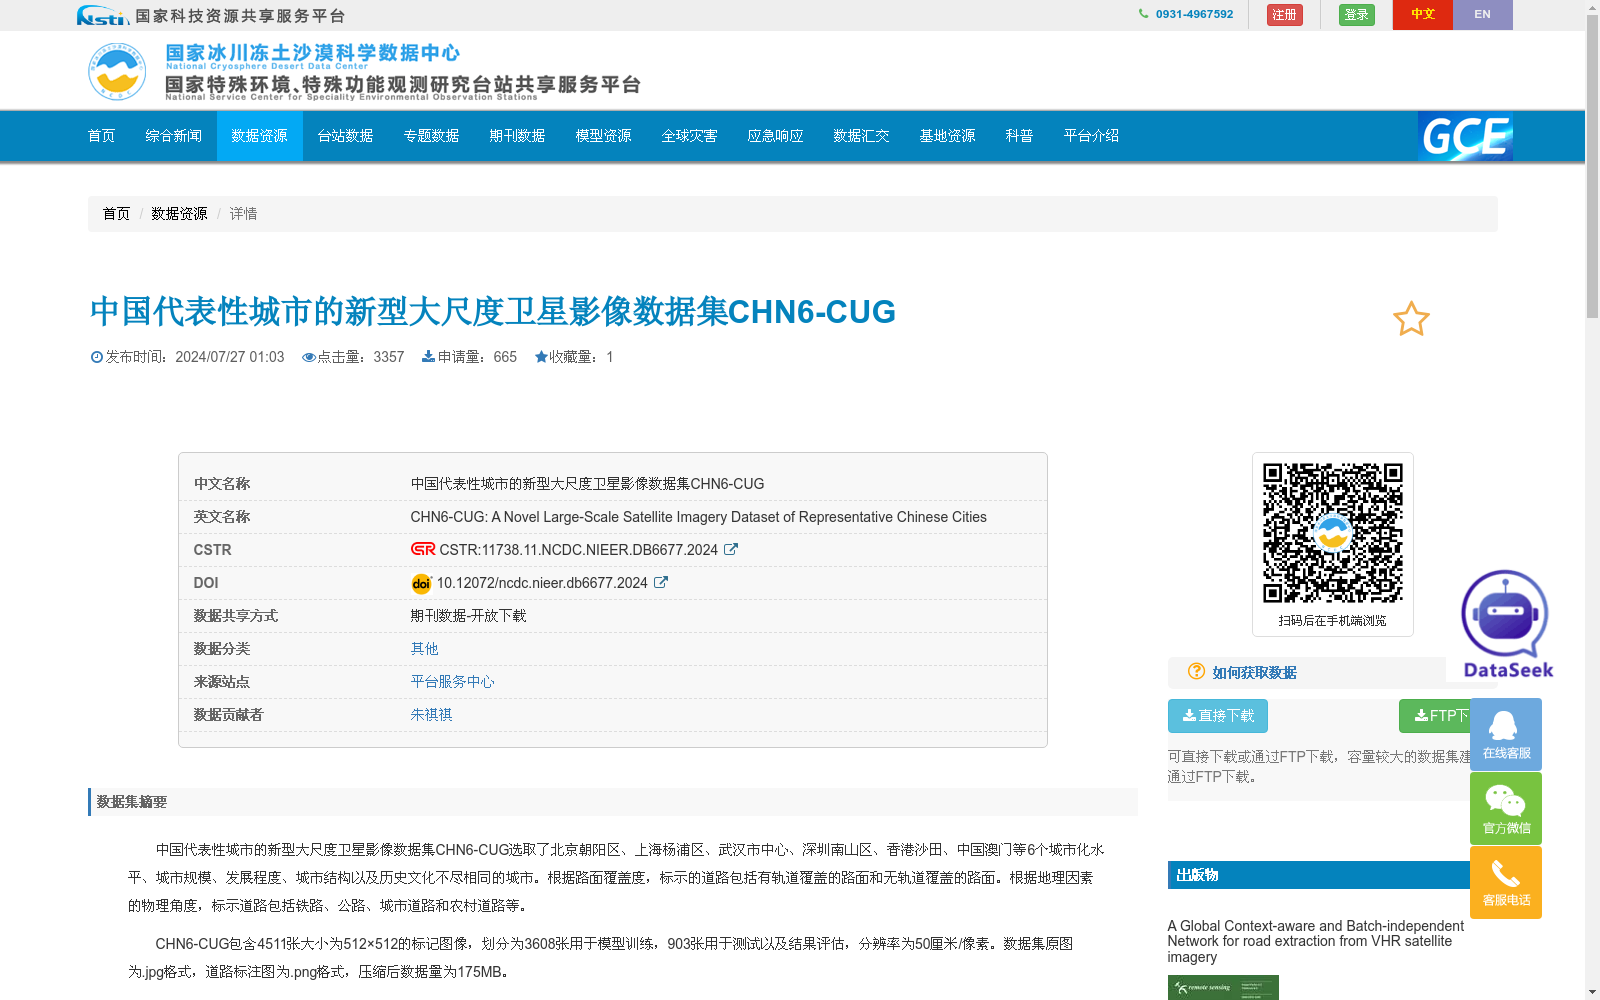Open 科普 menu item

[1020, 136]
